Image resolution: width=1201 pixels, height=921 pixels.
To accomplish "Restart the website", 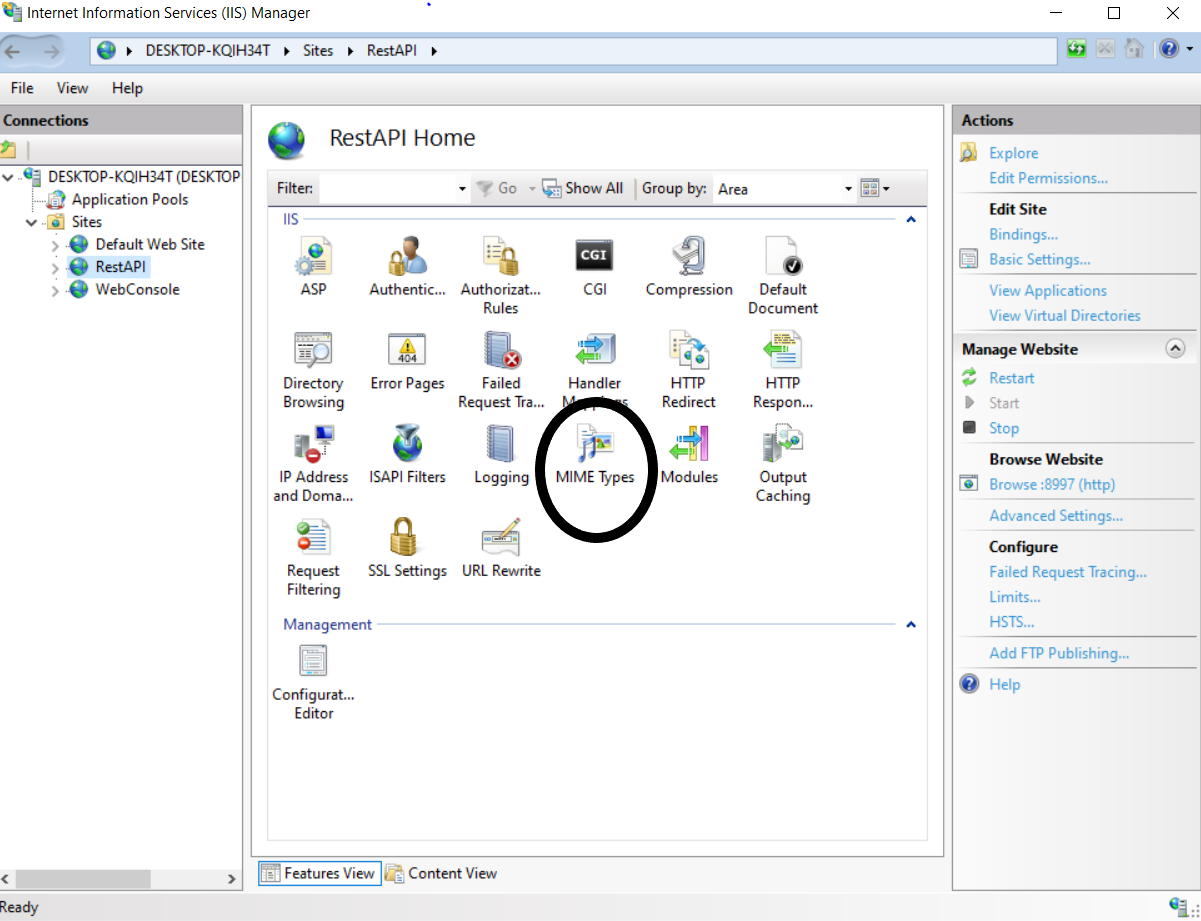I will coord(1012,378).
